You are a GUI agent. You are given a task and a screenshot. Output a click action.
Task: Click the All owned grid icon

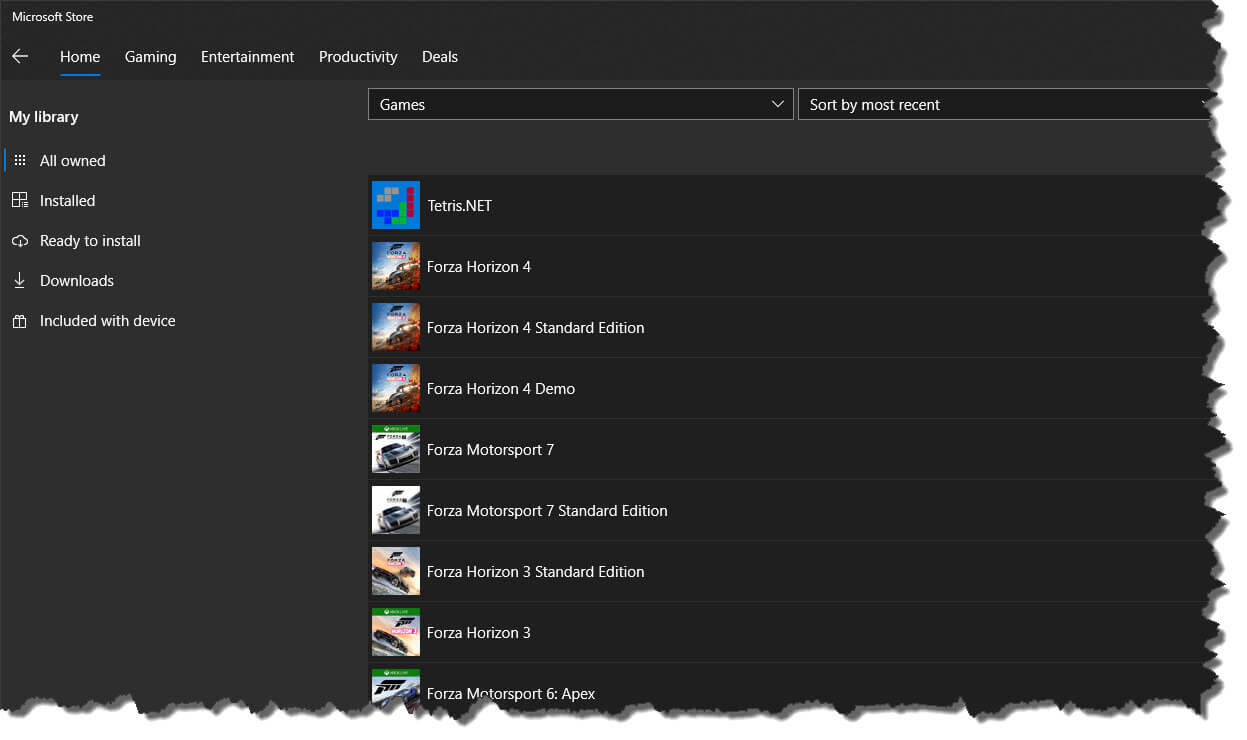[20, 160]
